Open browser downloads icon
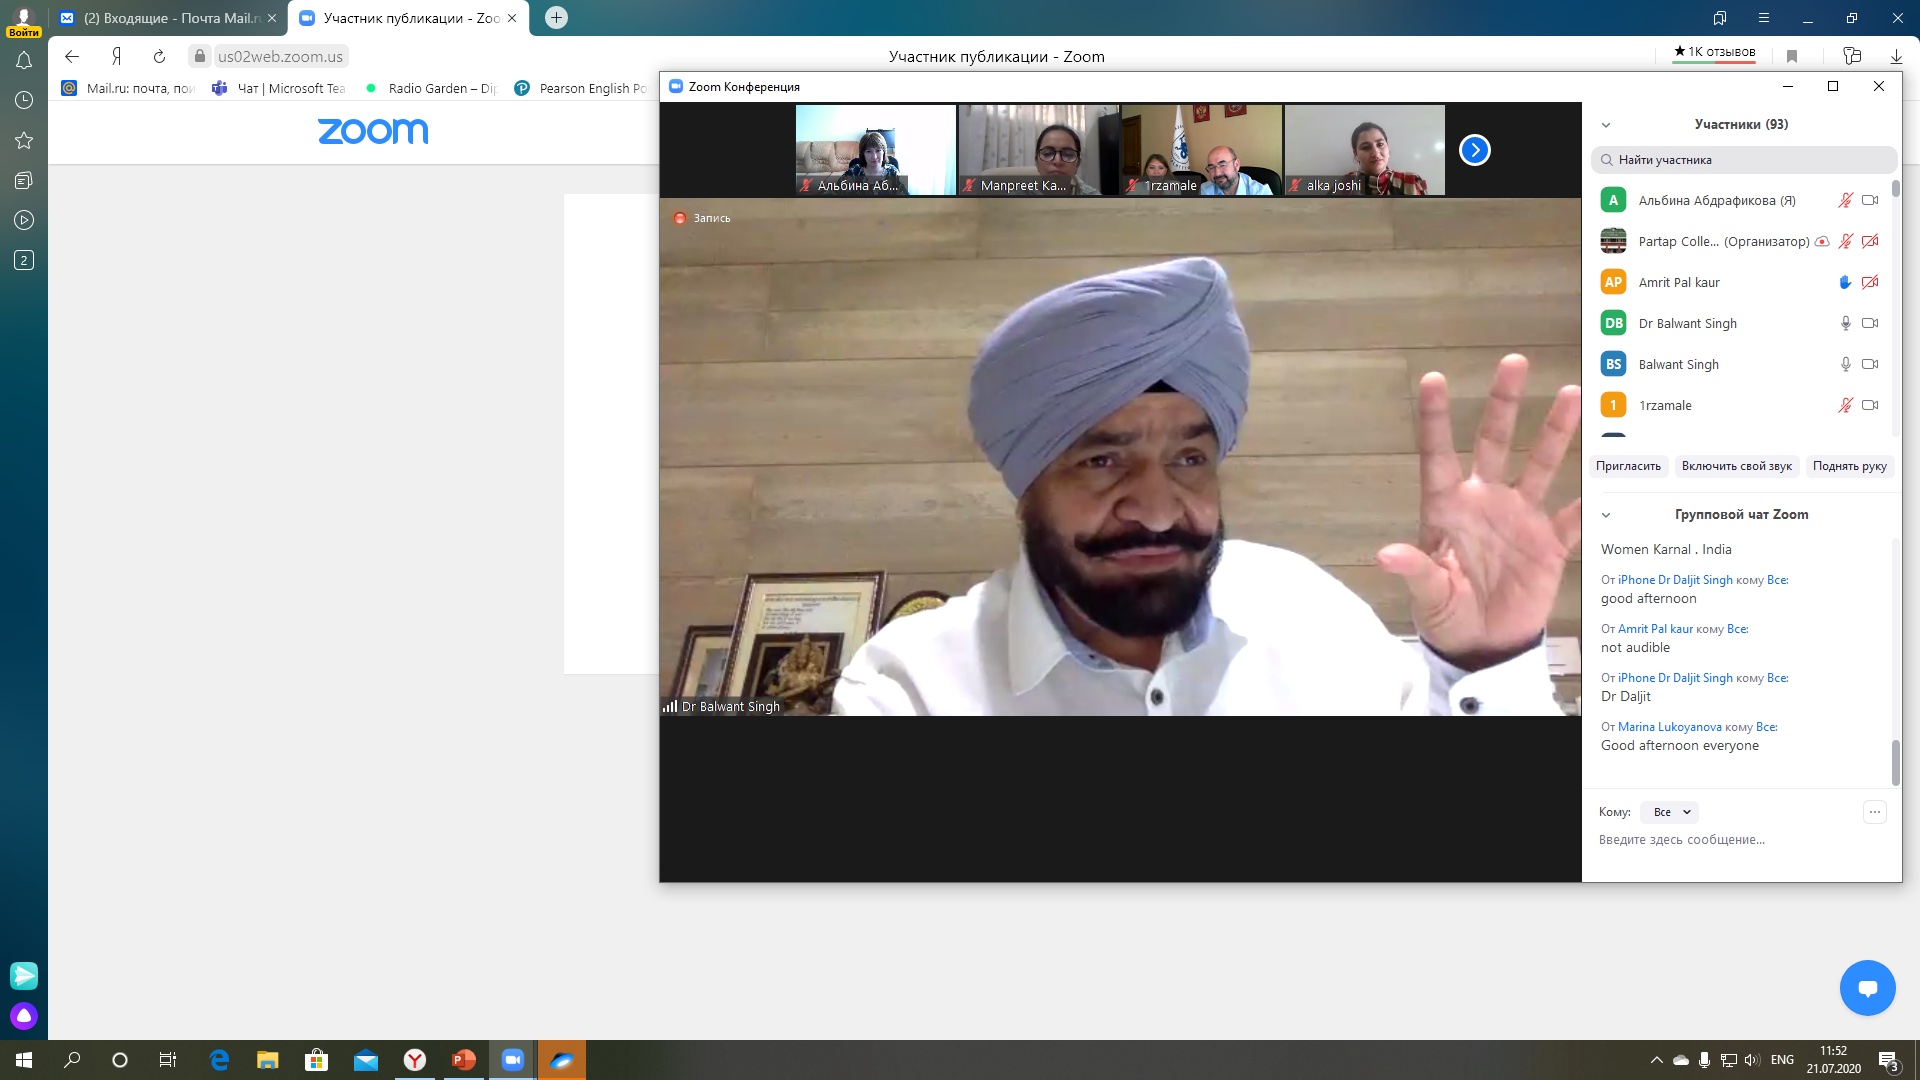The height and width of the screenshot is (1080, 1920). pos(1896,56)
